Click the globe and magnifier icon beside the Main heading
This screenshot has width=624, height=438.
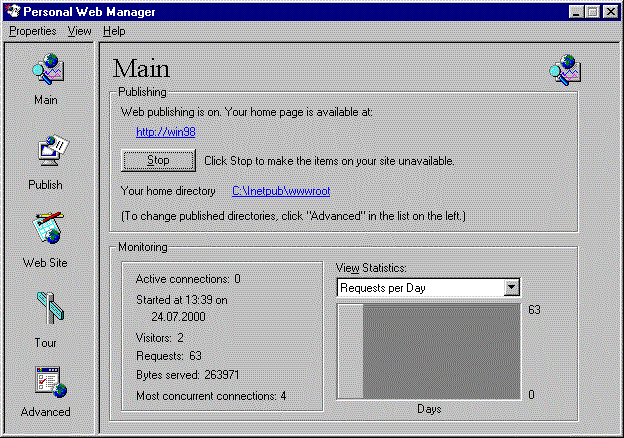tap(565, 70)
